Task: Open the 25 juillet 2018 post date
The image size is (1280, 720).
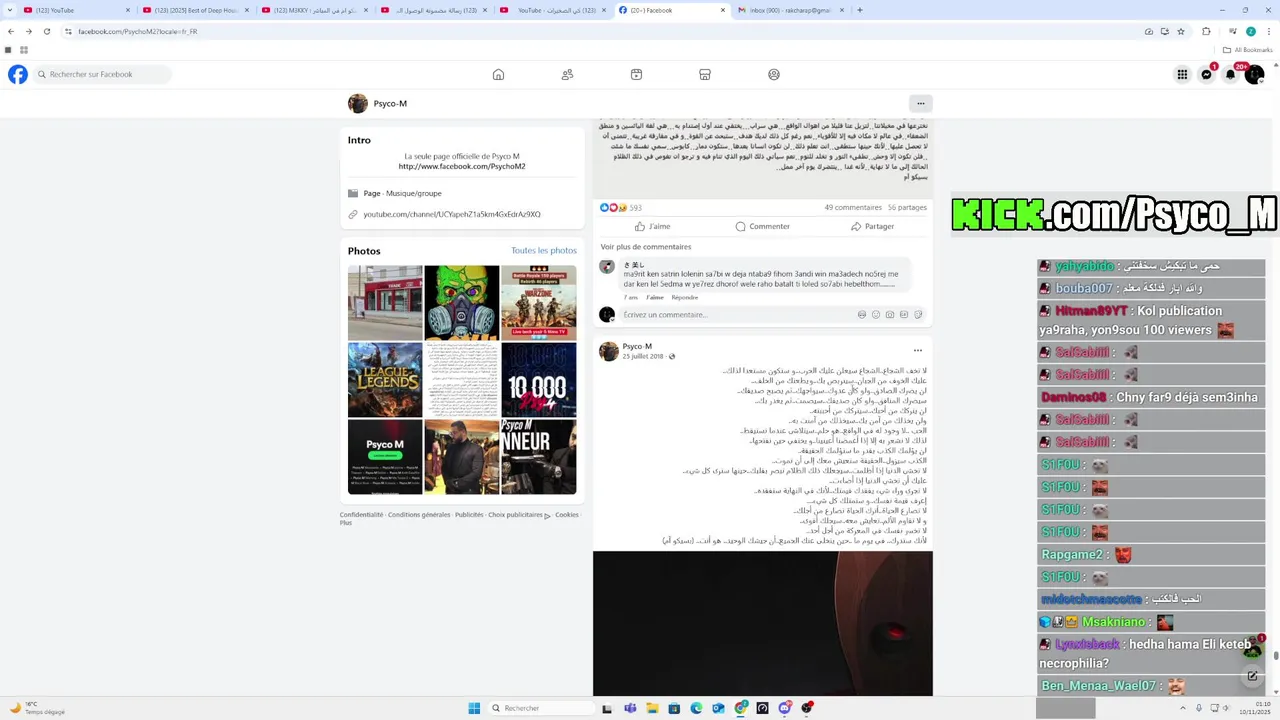Action: pos(643,356)
